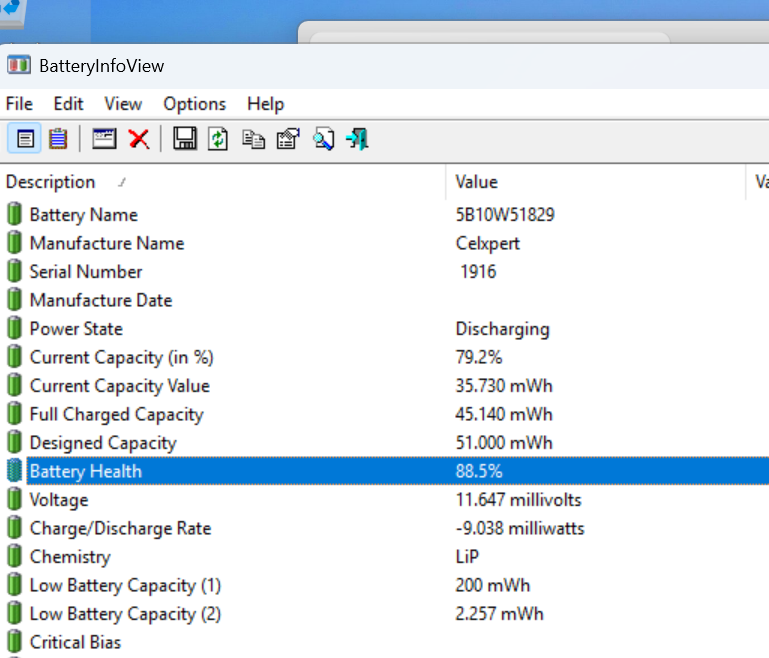Select the highlighted Battery Health row text

86,471
